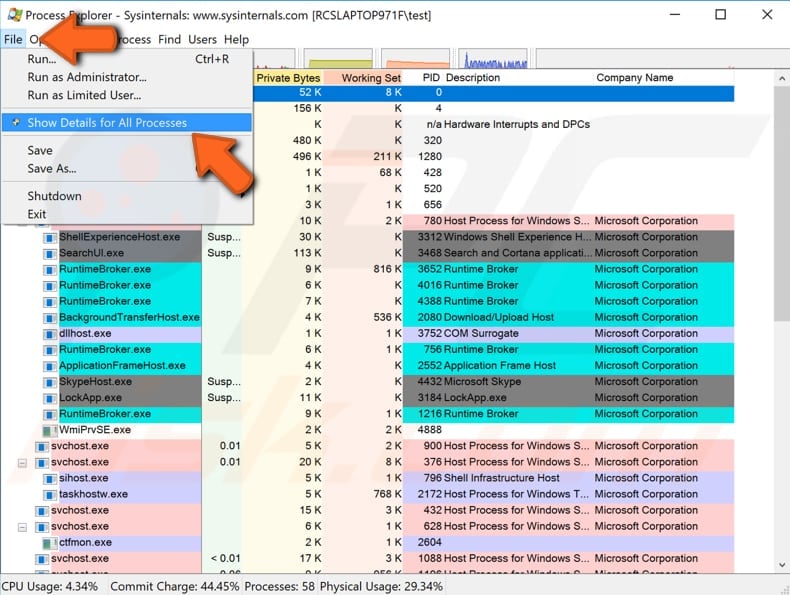
Task: Click the Processes: 58 status entry
Action: pyautogui.click(x=280, y=586)
